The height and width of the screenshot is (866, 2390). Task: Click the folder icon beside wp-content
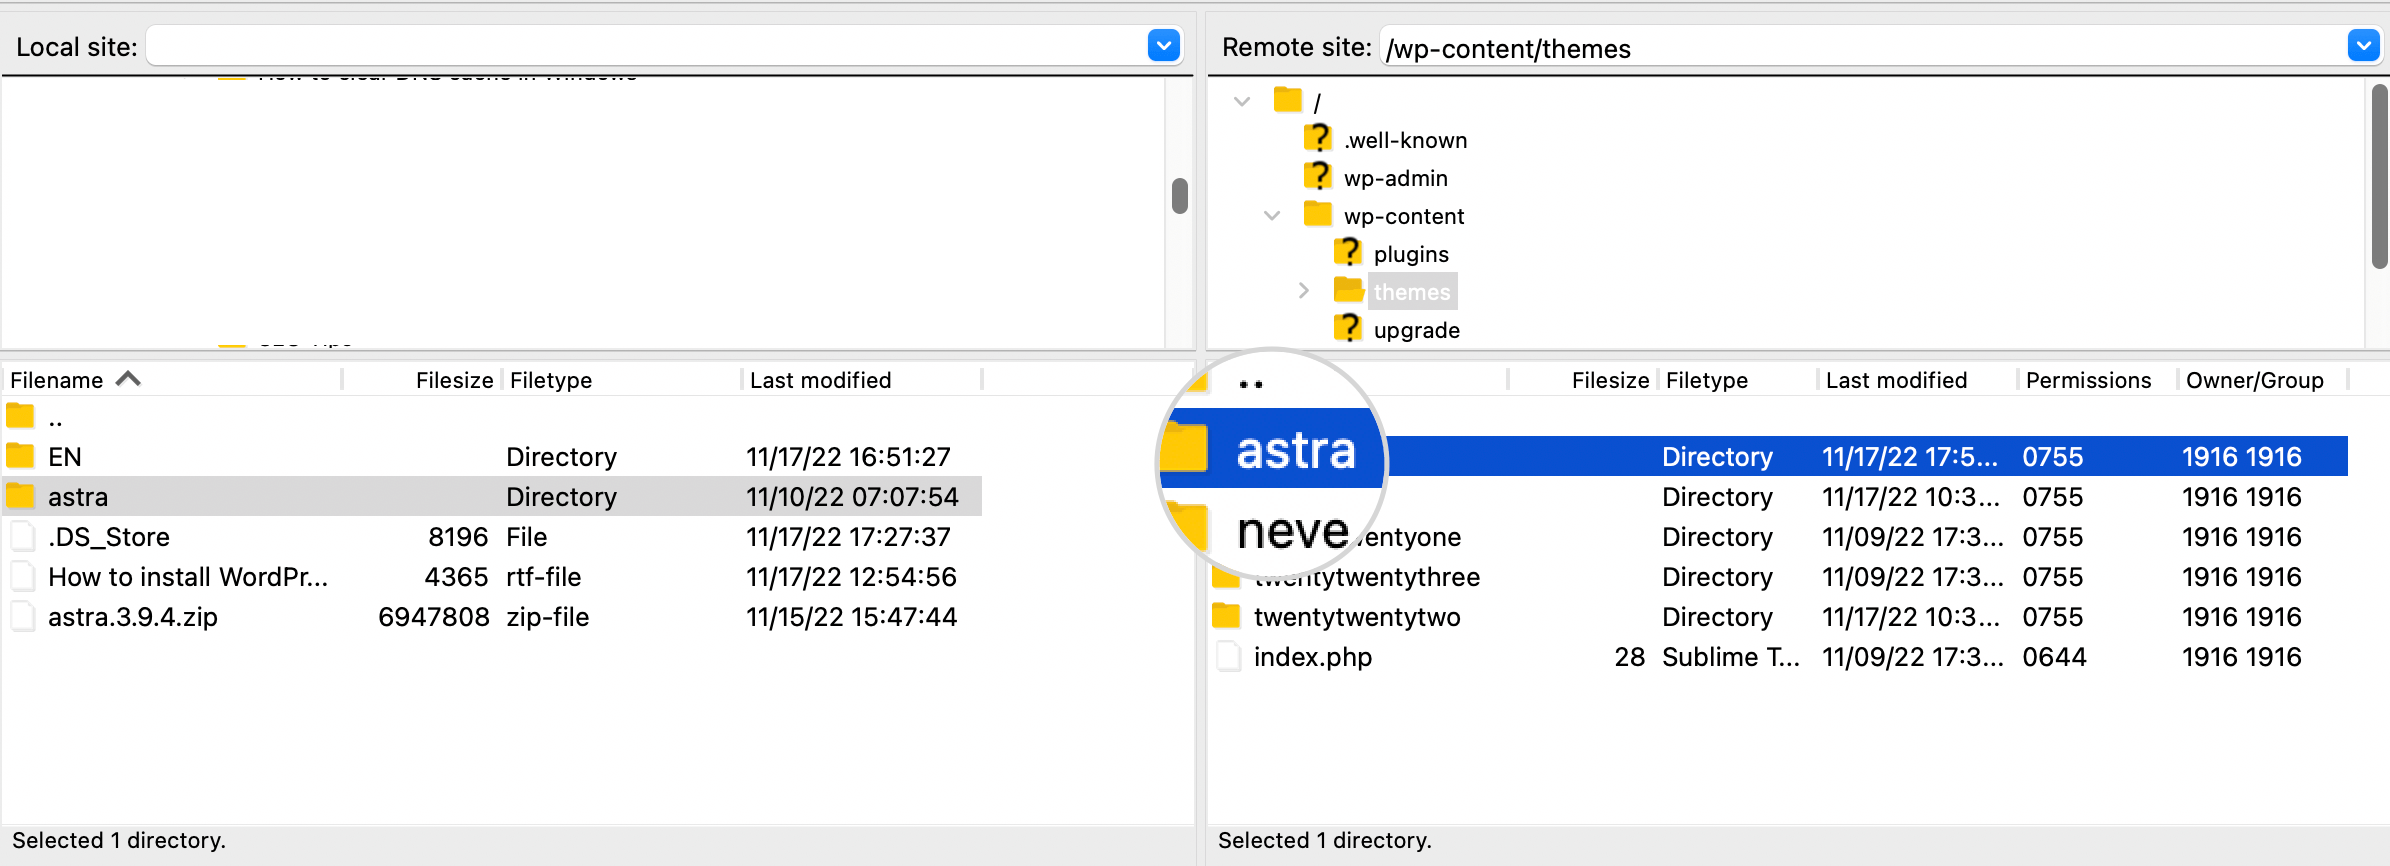(1318, 214)
